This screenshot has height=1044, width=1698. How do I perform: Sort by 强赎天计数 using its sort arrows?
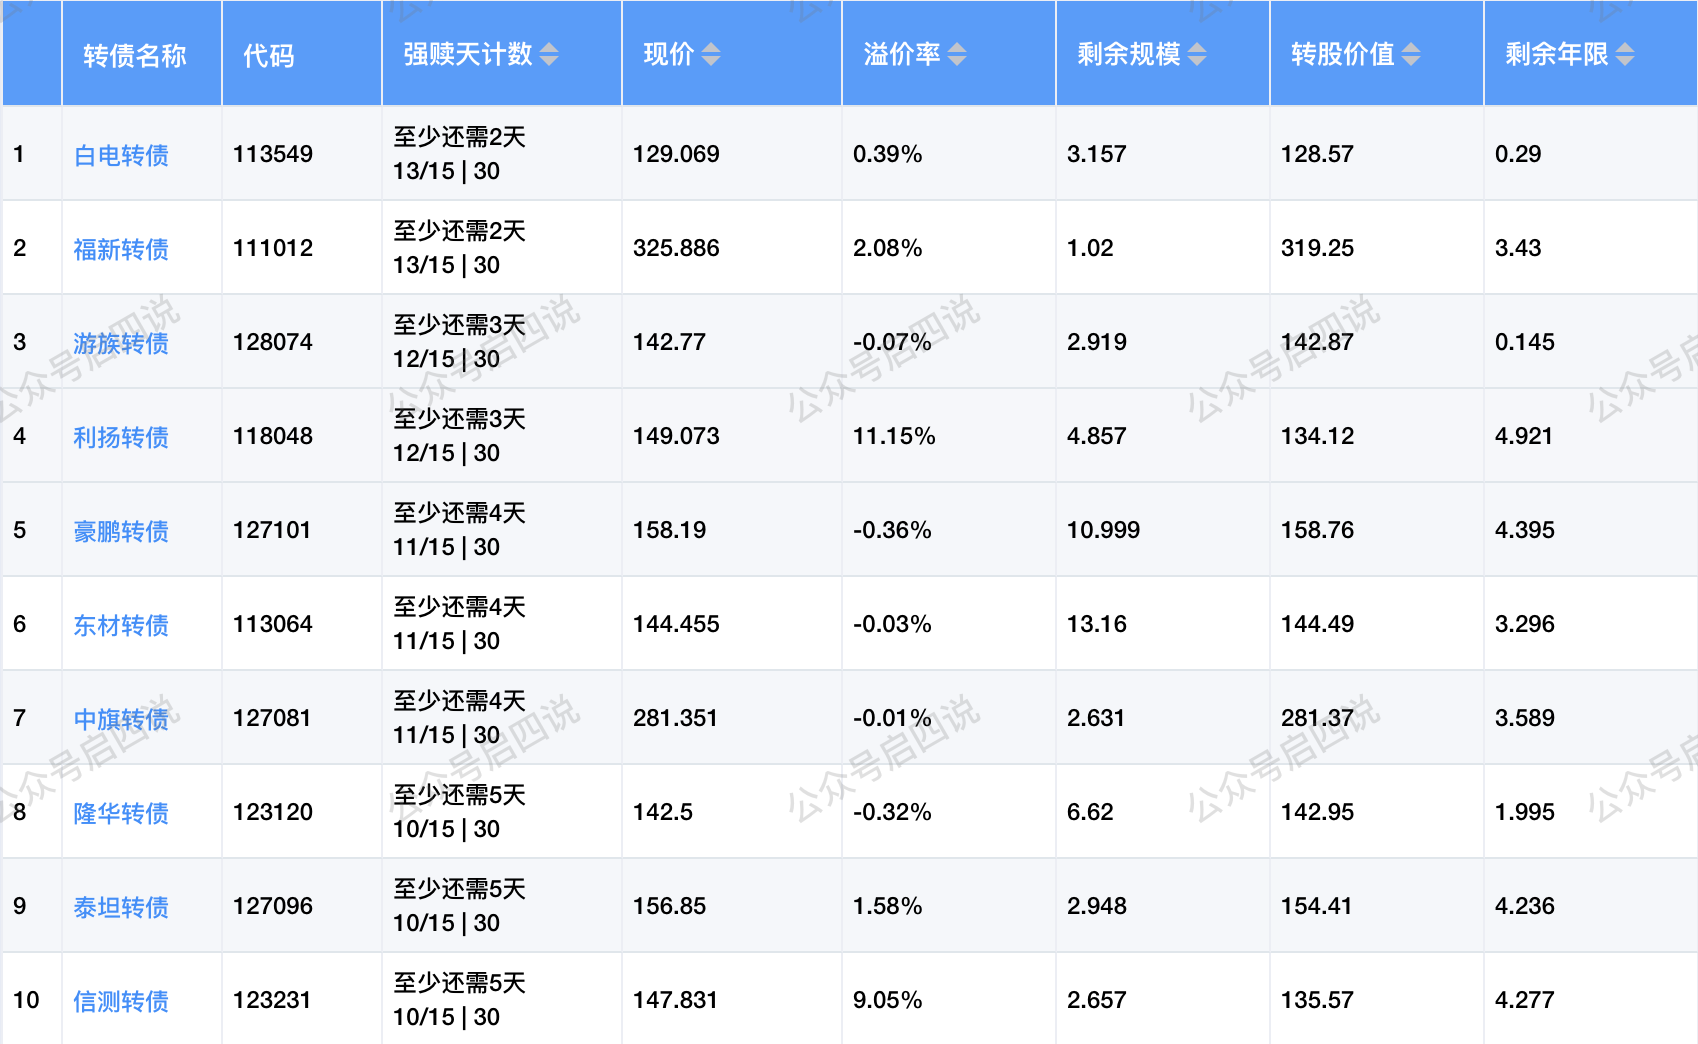click(x=549, y=54)
